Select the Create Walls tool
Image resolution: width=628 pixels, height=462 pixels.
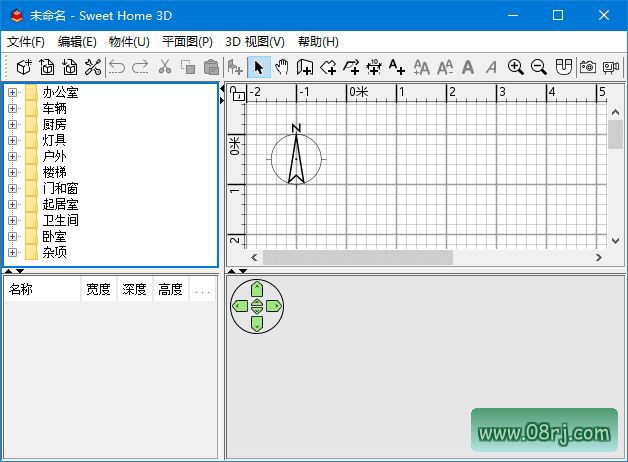(305, 67)
